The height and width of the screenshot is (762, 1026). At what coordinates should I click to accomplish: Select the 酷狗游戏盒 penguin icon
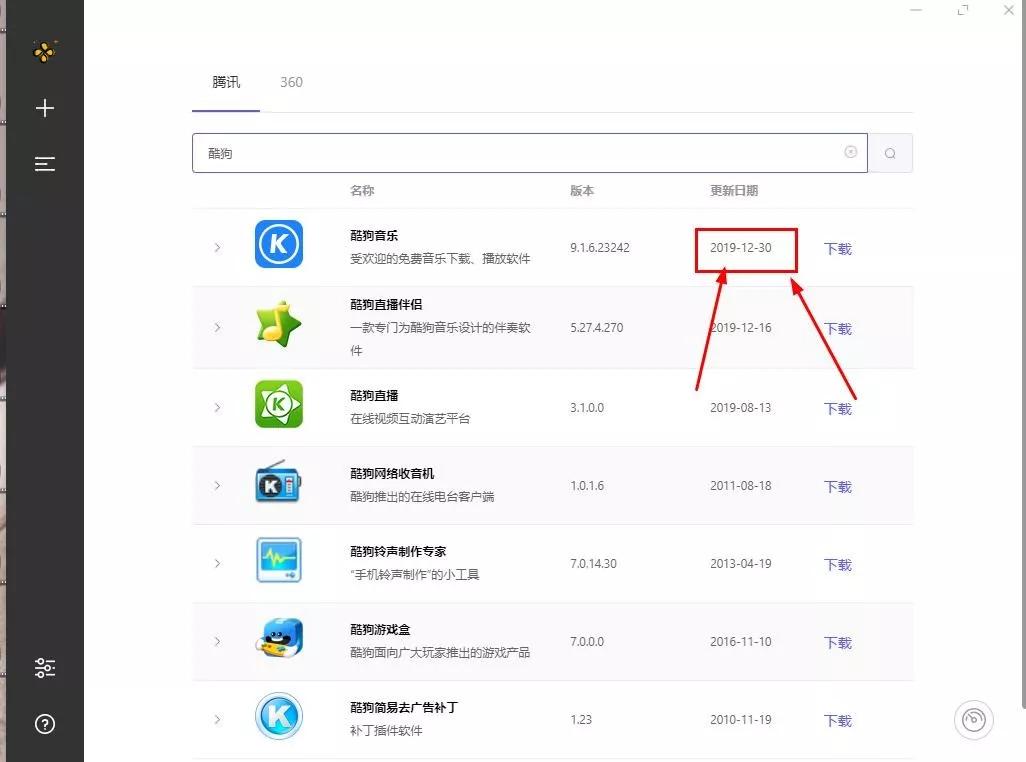(279, 638)
